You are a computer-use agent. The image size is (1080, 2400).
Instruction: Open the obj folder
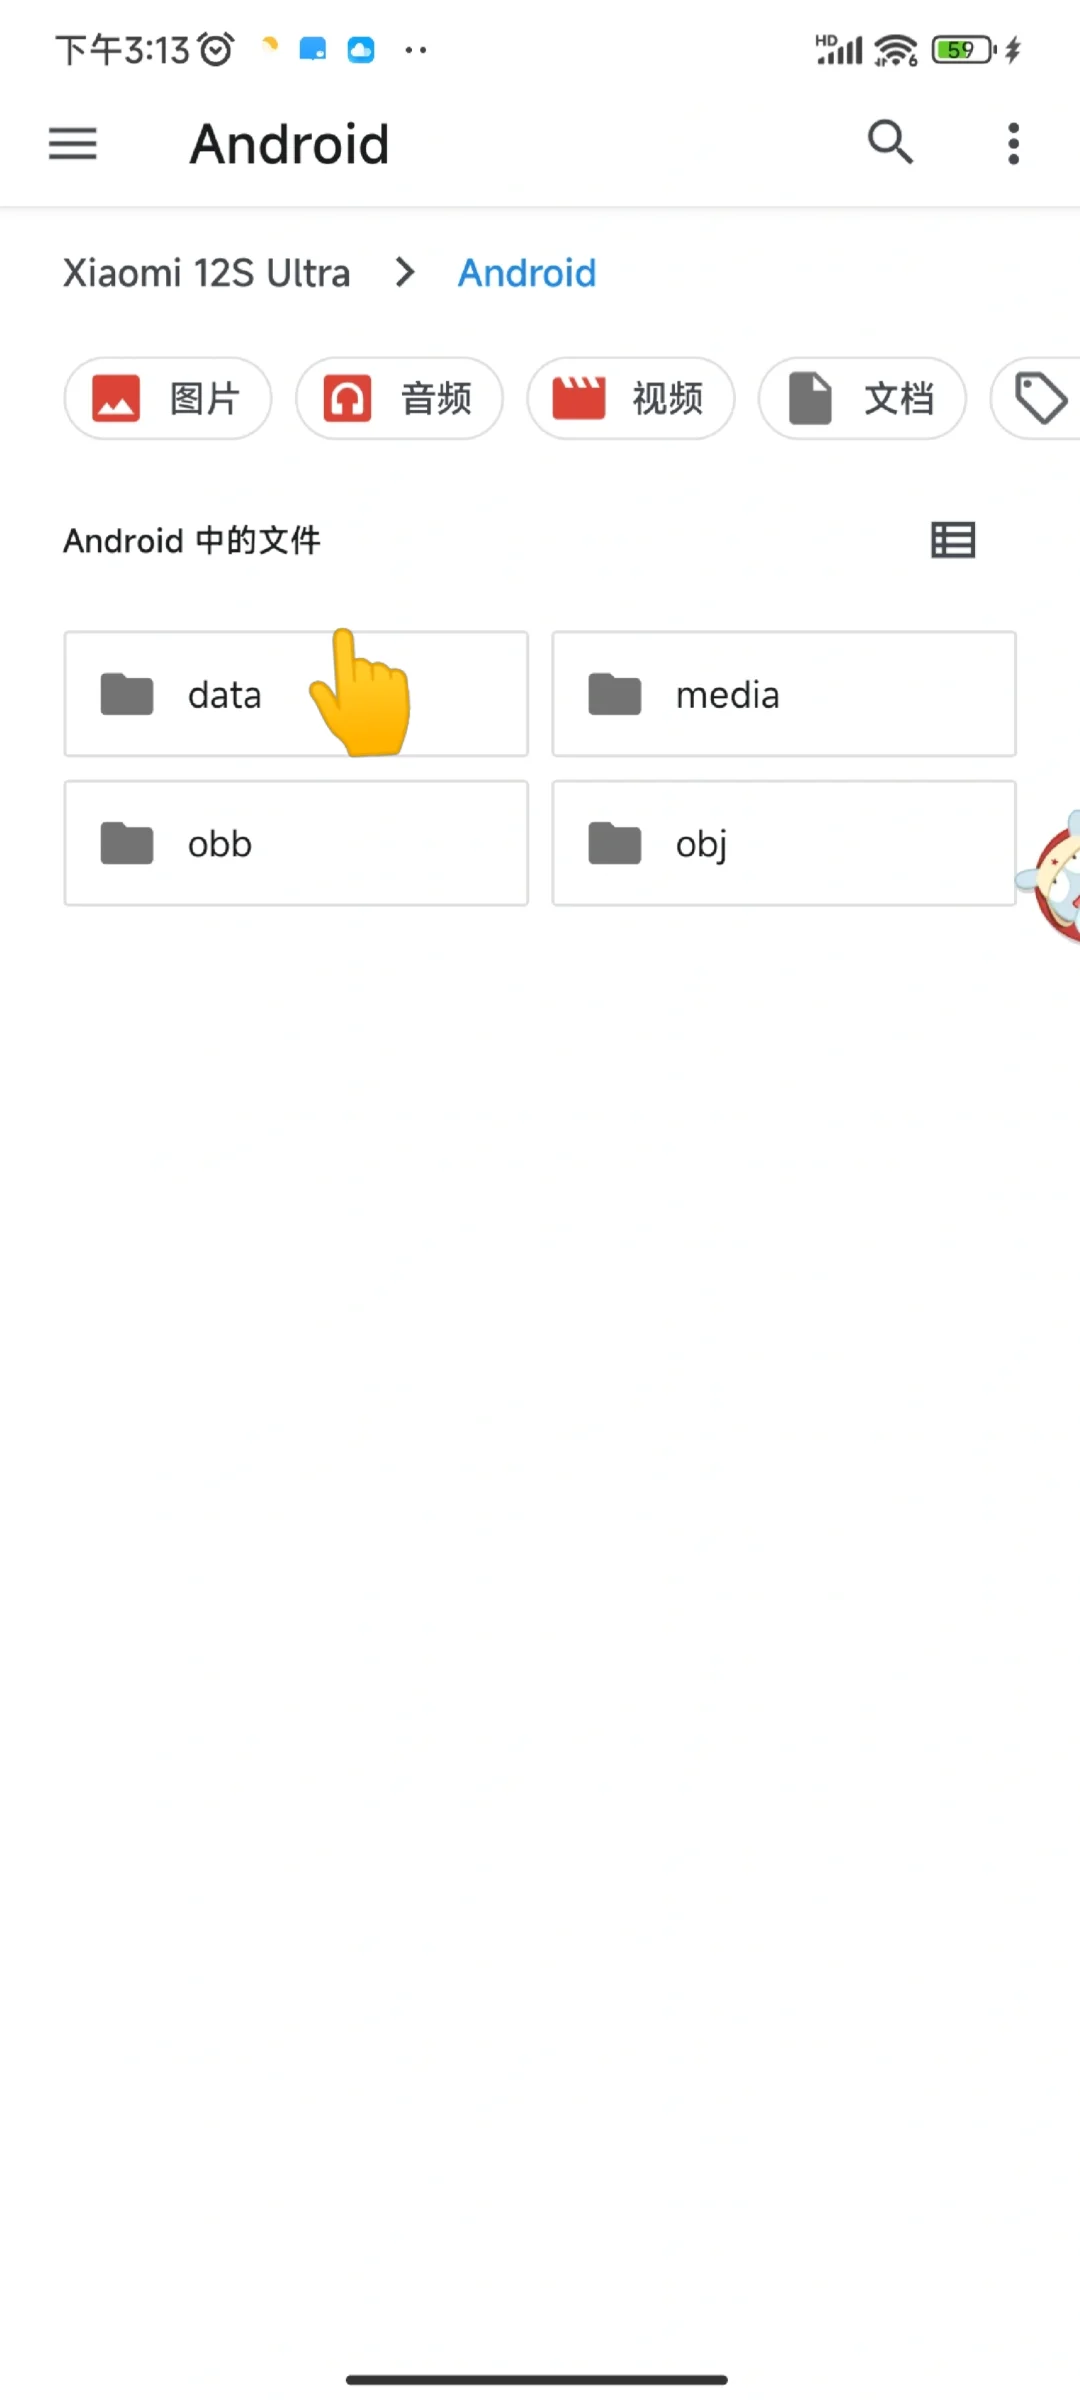point(784,843)
